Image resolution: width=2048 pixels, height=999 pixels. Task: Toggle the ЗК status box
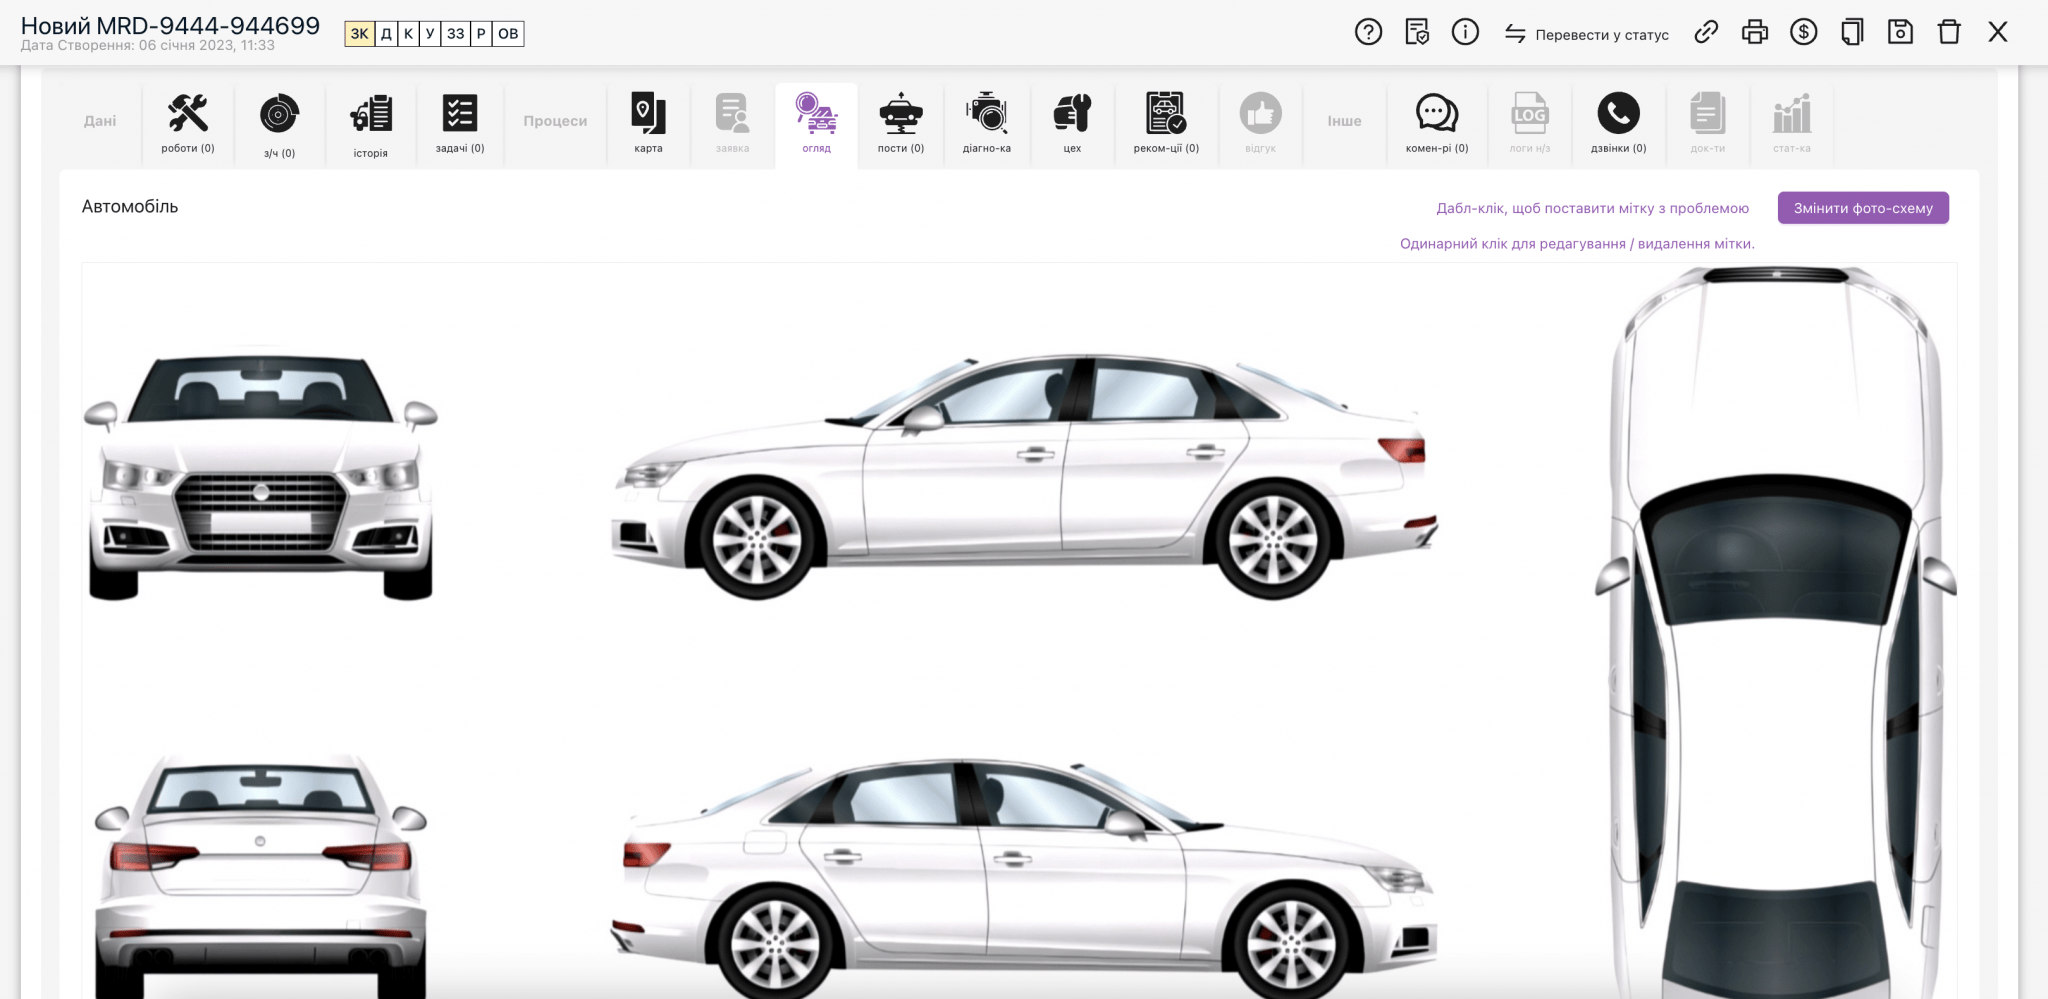tap(359, 34)
